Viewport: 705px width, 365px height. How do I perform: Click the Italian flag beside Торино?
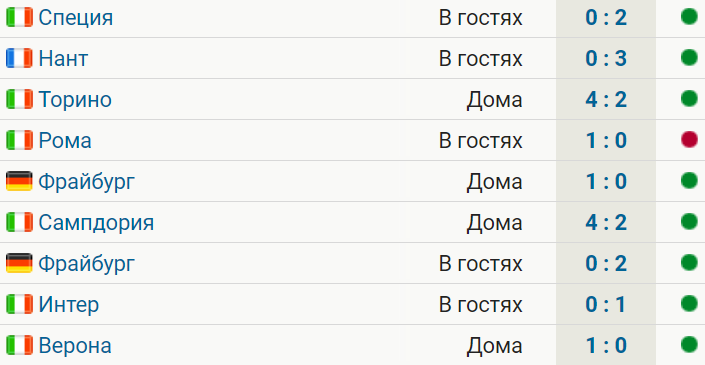[19, 99]
